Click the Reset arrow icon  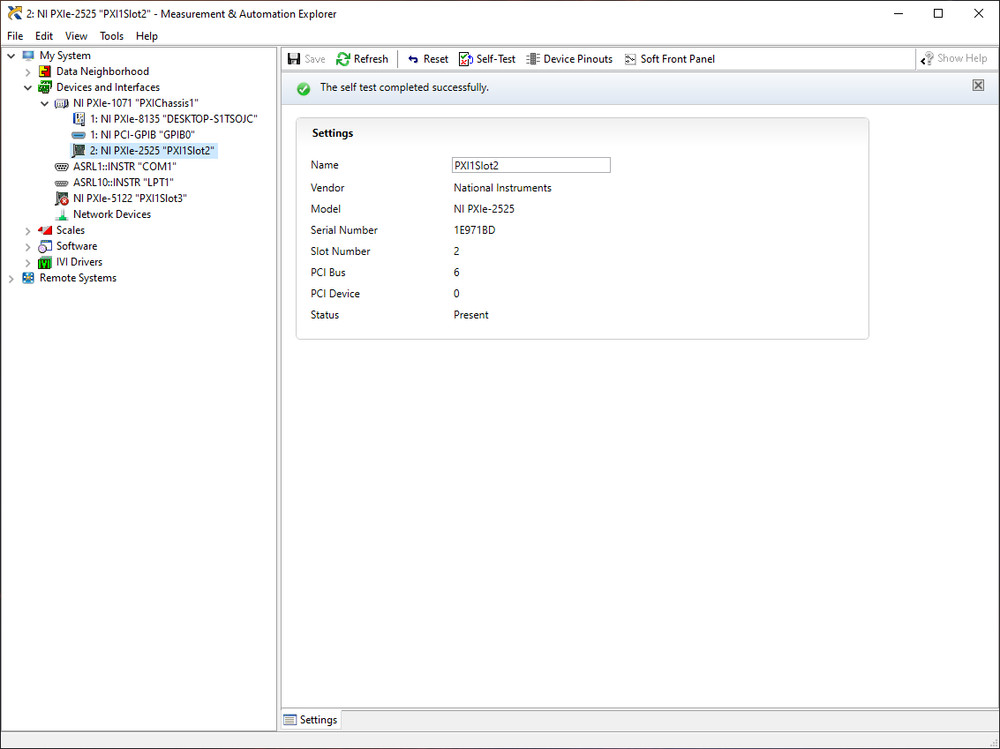413,59
